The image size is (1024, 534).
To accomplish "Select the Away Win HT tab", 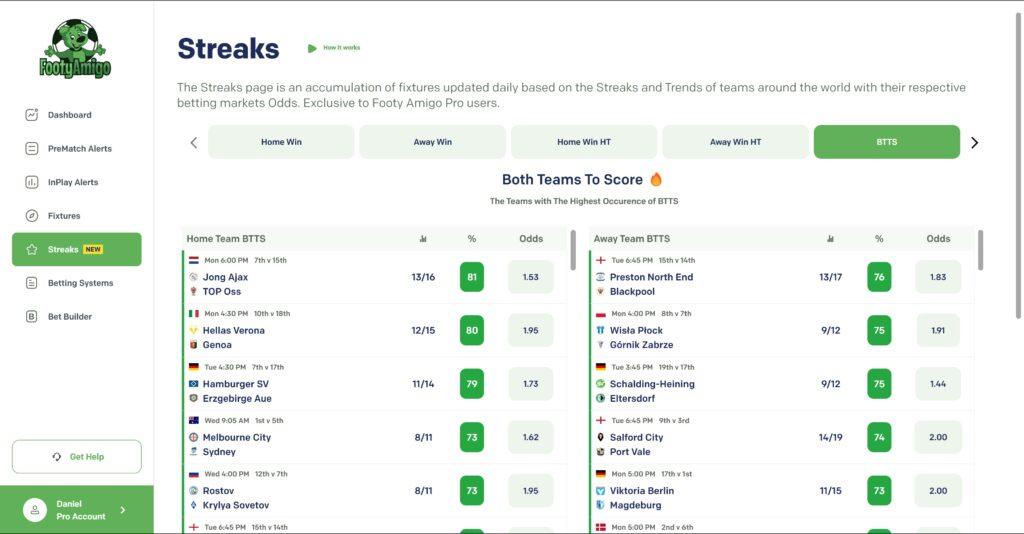I will tap(735, 142).
